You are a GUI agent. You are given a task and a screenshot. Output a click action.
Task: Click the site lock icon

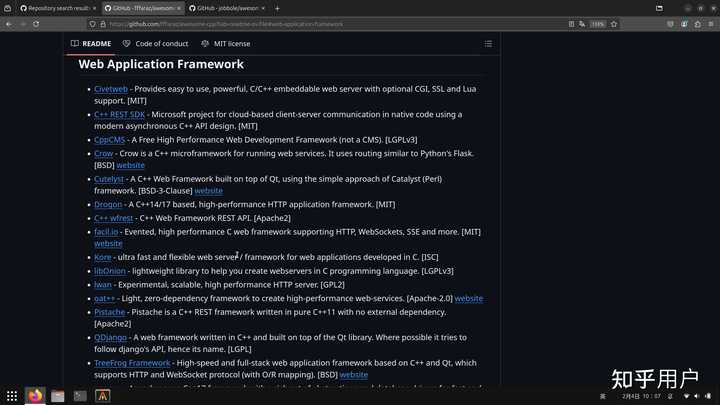[x=103, y=24]
